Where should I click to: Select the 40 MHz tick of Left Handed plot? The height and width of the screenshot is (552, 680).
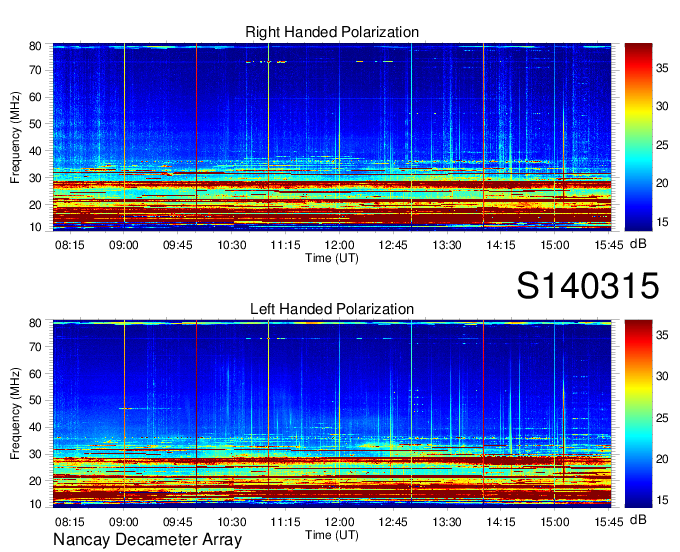[x=35, y=427]
